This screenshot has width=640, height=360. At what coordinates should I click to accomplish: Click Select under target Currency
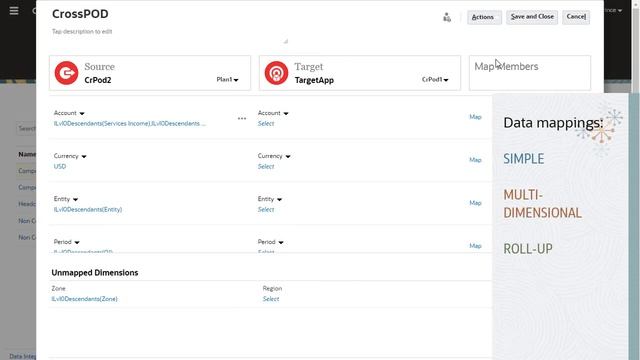[x=266, y=167]
